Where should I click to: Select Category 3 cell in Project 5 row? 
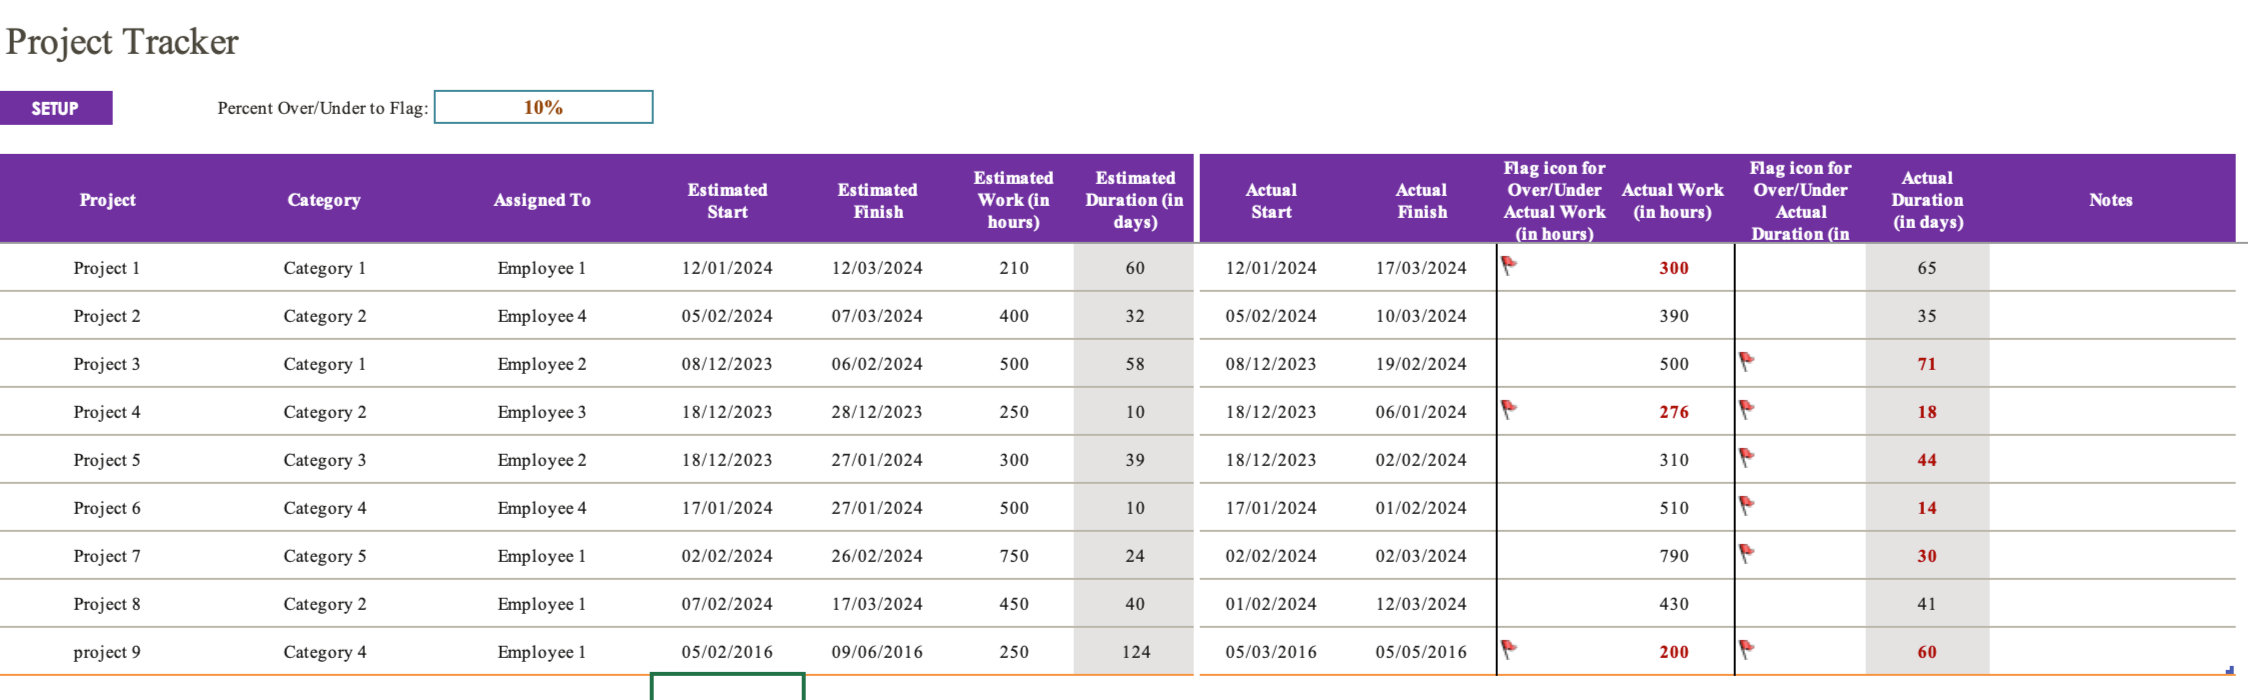pos(324,460)
